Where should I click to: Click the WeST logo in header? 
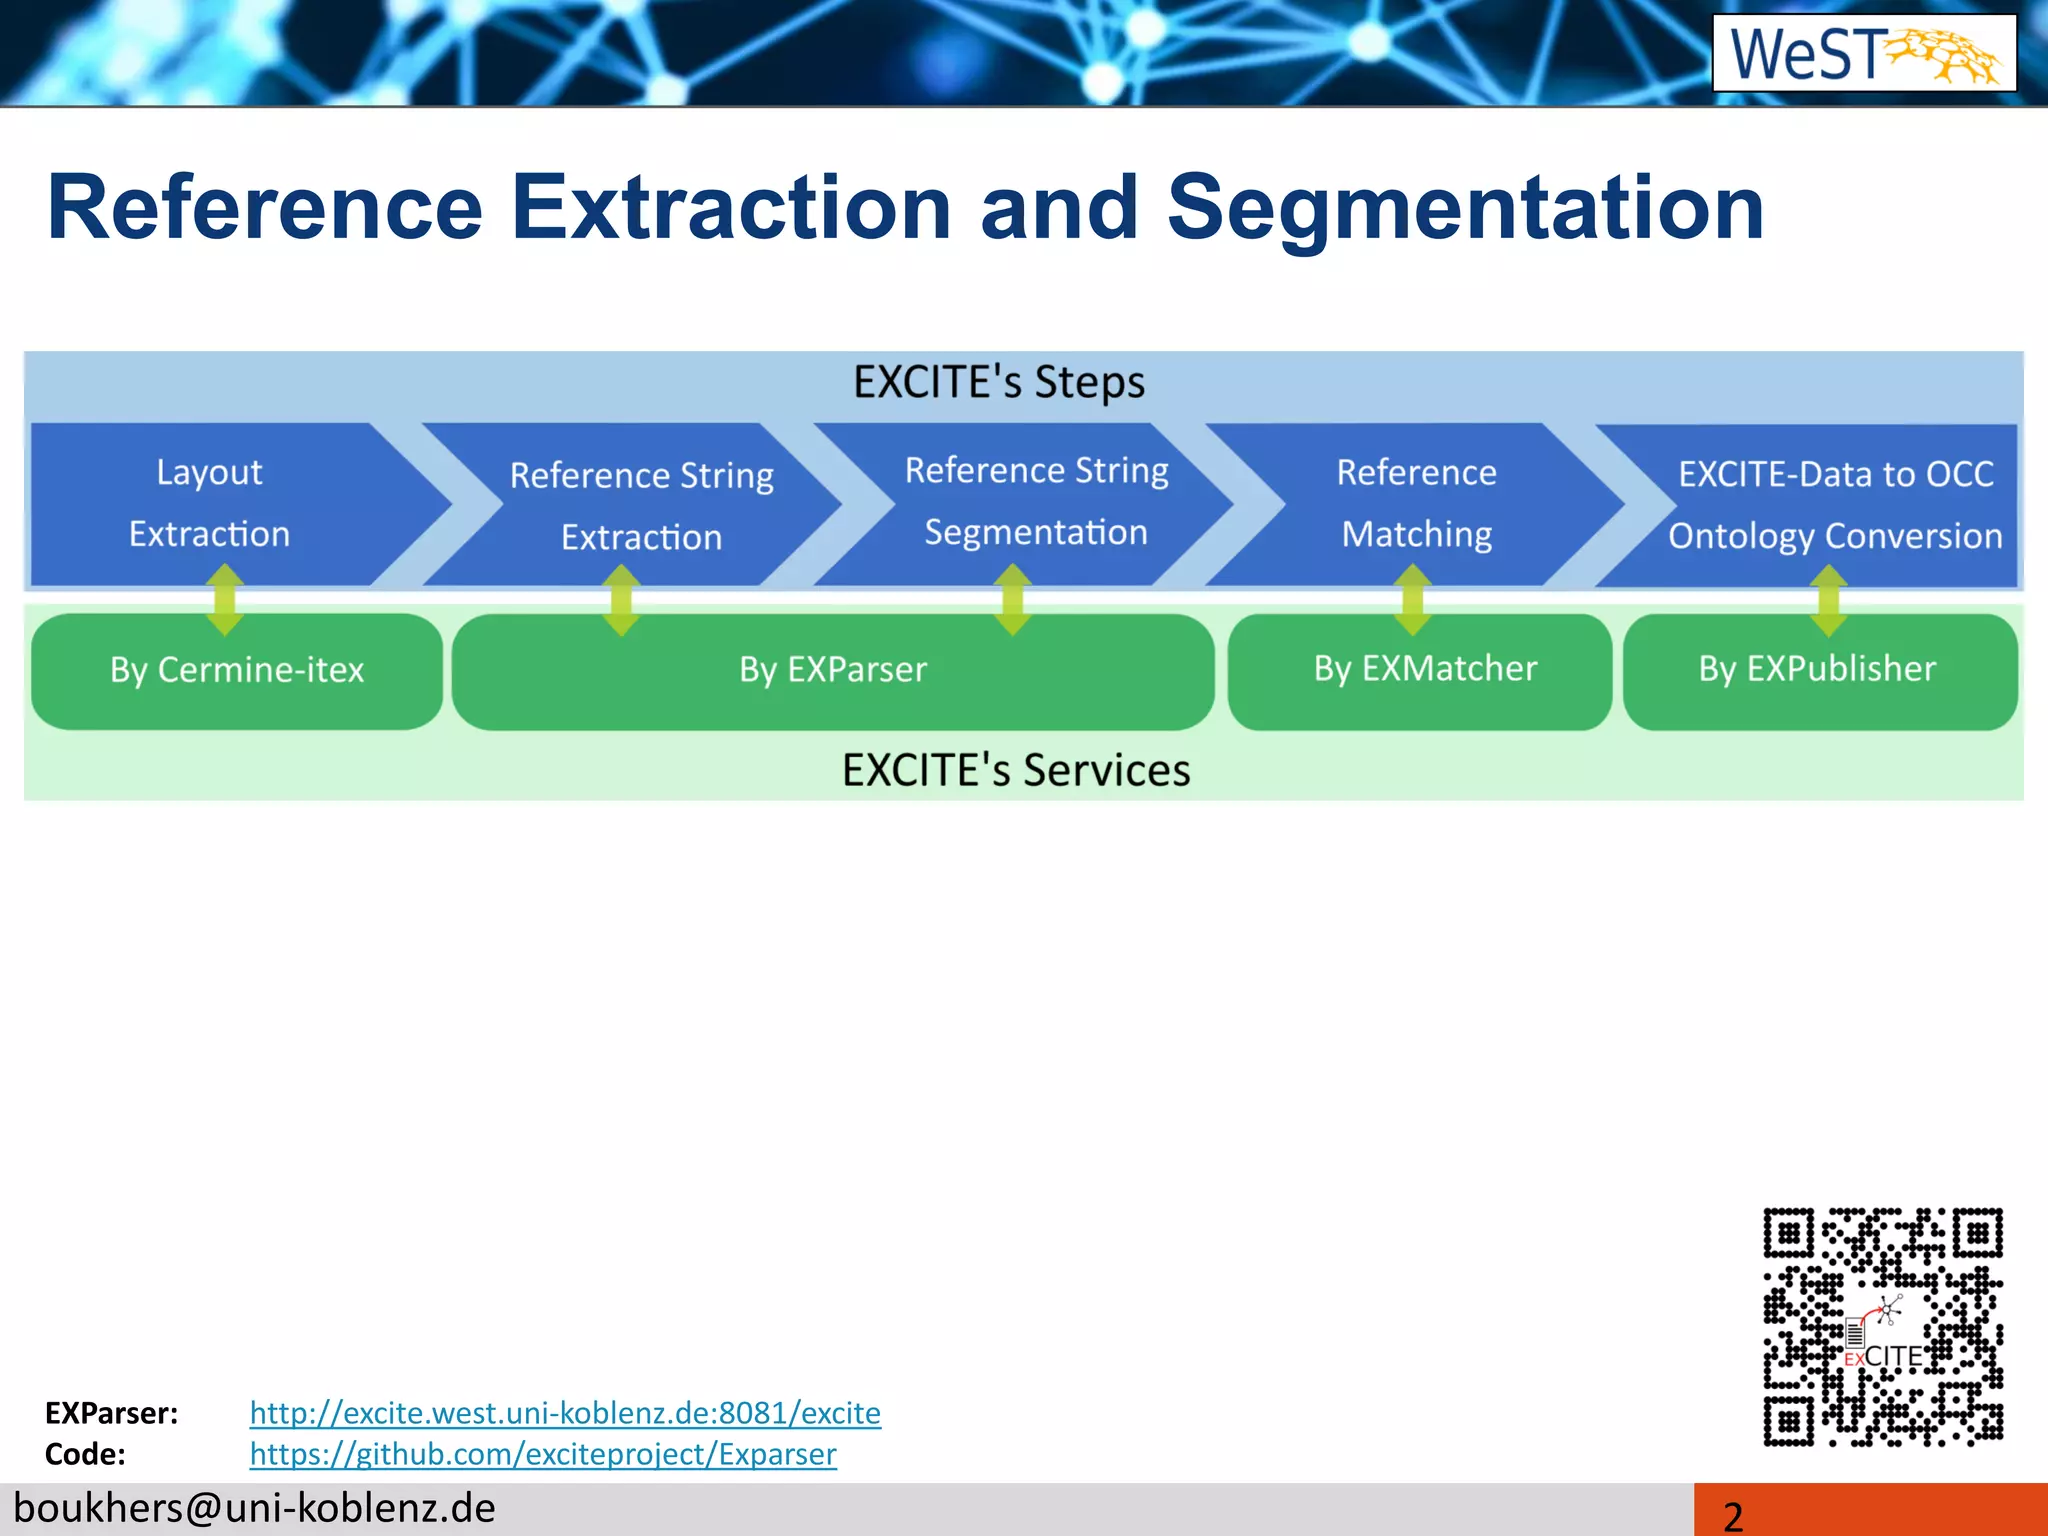[x=1864, y=53]
